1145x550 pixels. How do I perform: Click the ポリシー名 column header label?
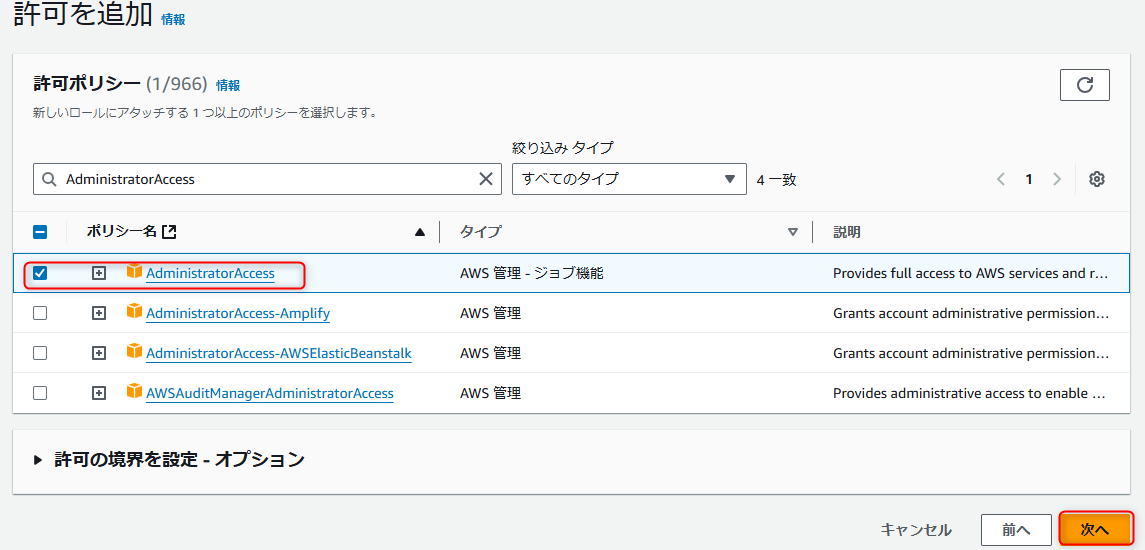pyautogui.click(x=122, y=232)
